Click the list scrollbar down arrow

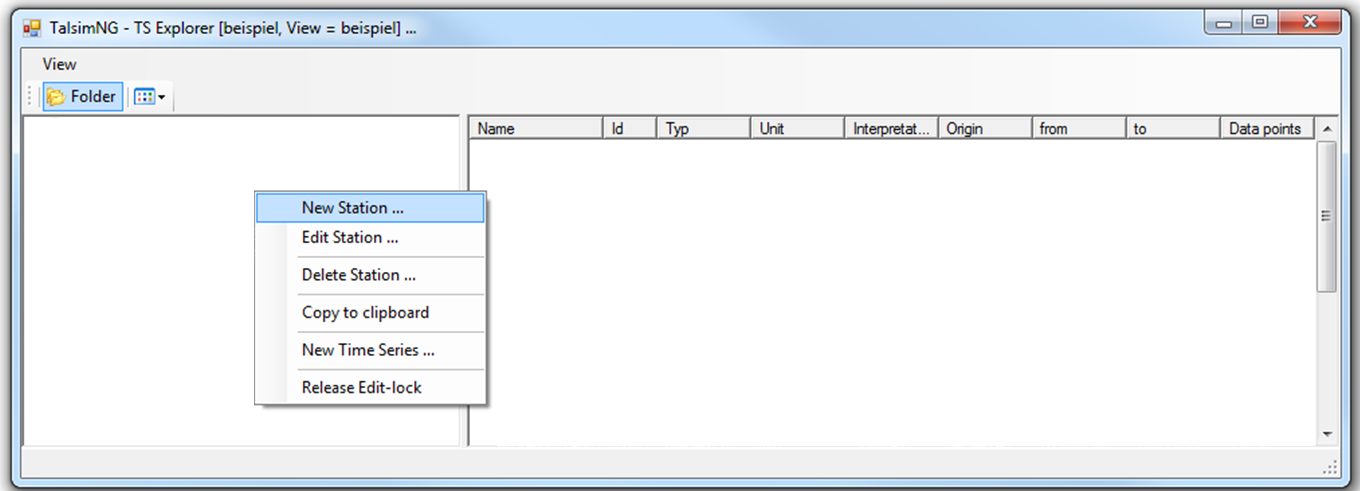1327,434
